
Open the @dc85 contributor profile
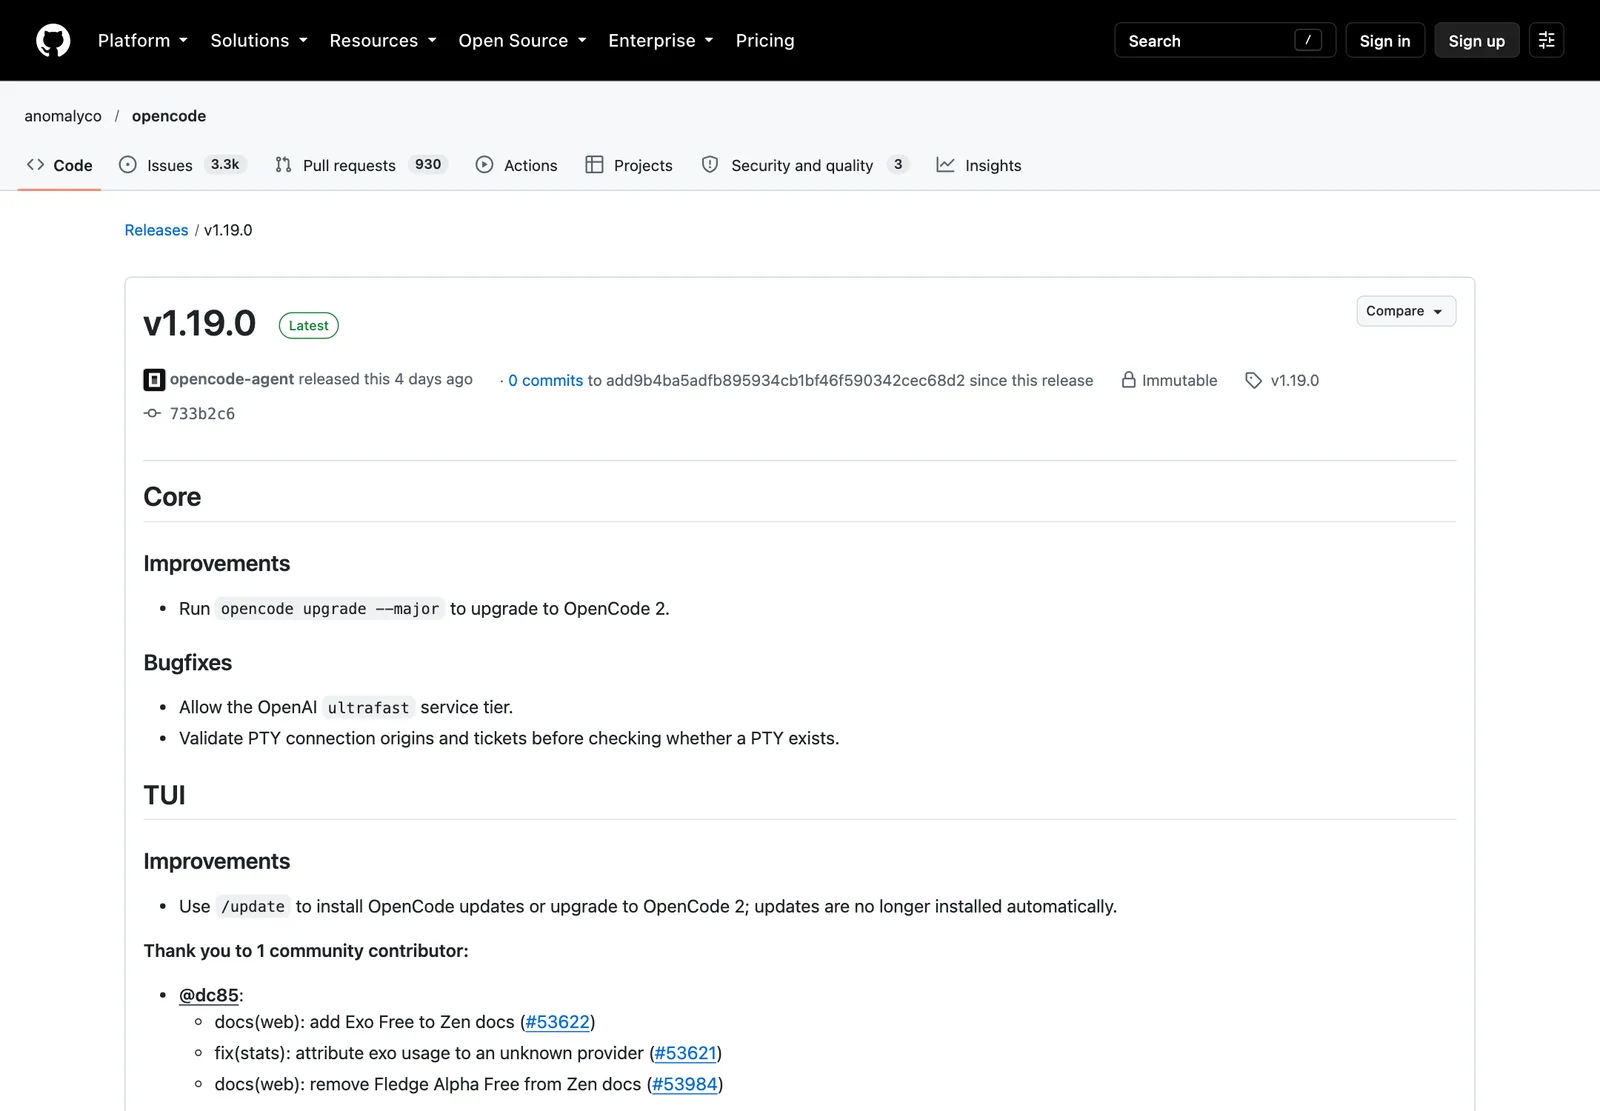pyautogui.click(x=209, y=995)
